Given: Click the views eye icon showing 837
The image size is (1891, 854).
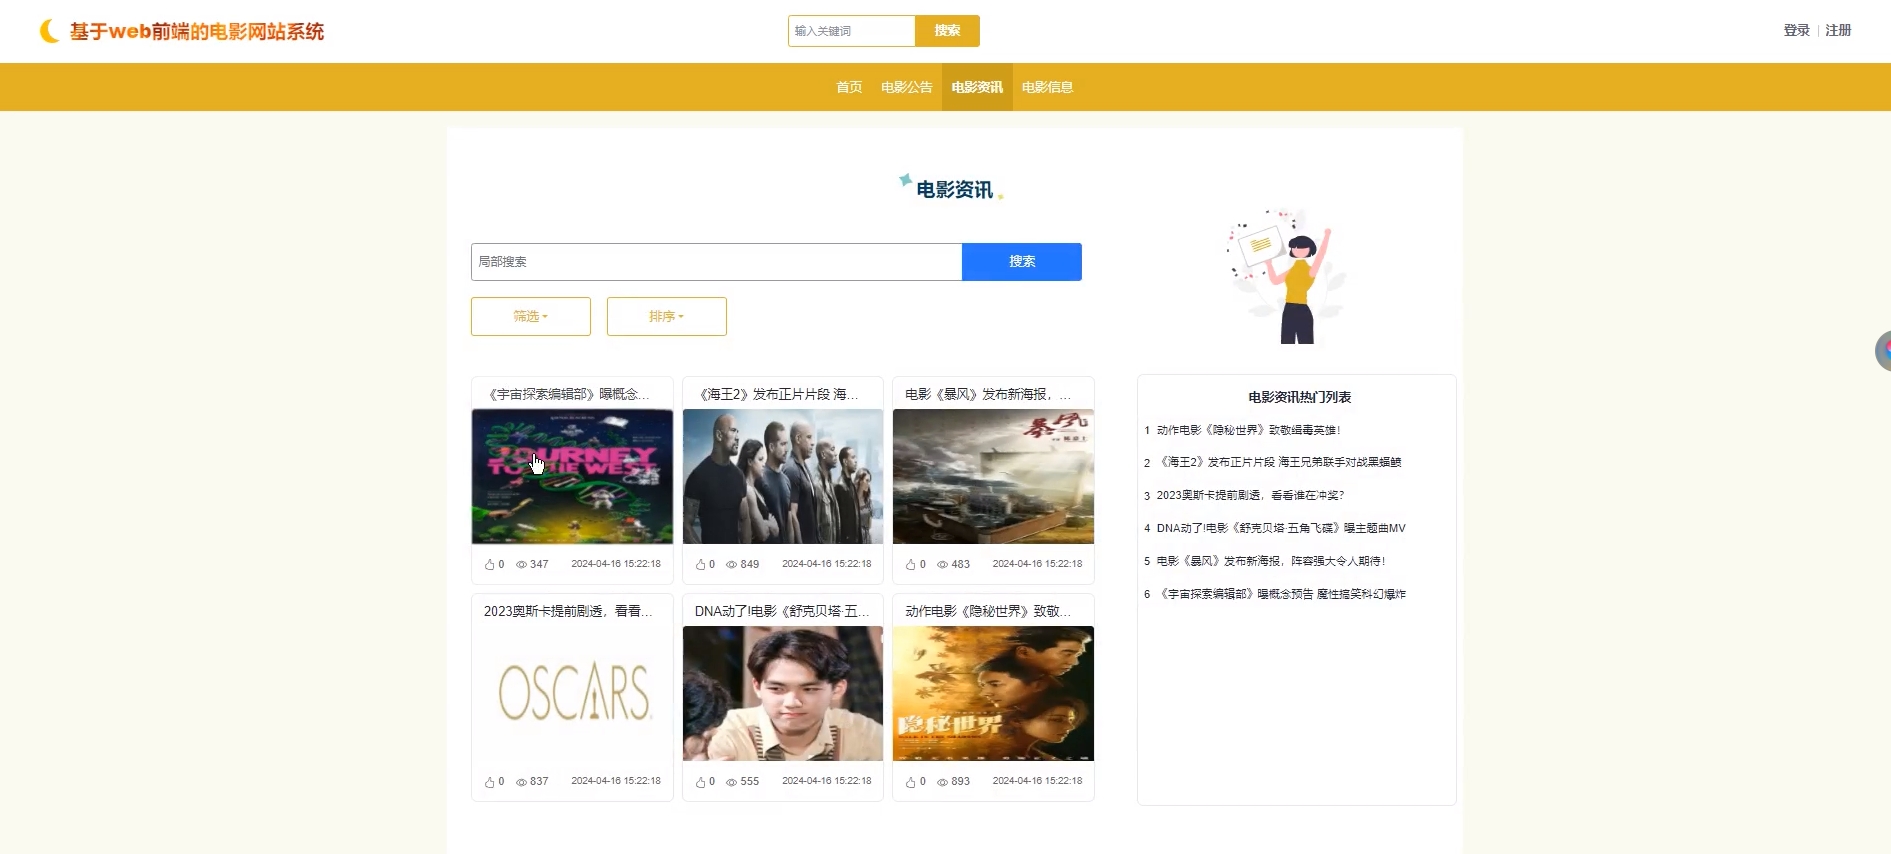Looking at the screenshot, I should pyautogui.click(x=521, y=782).
